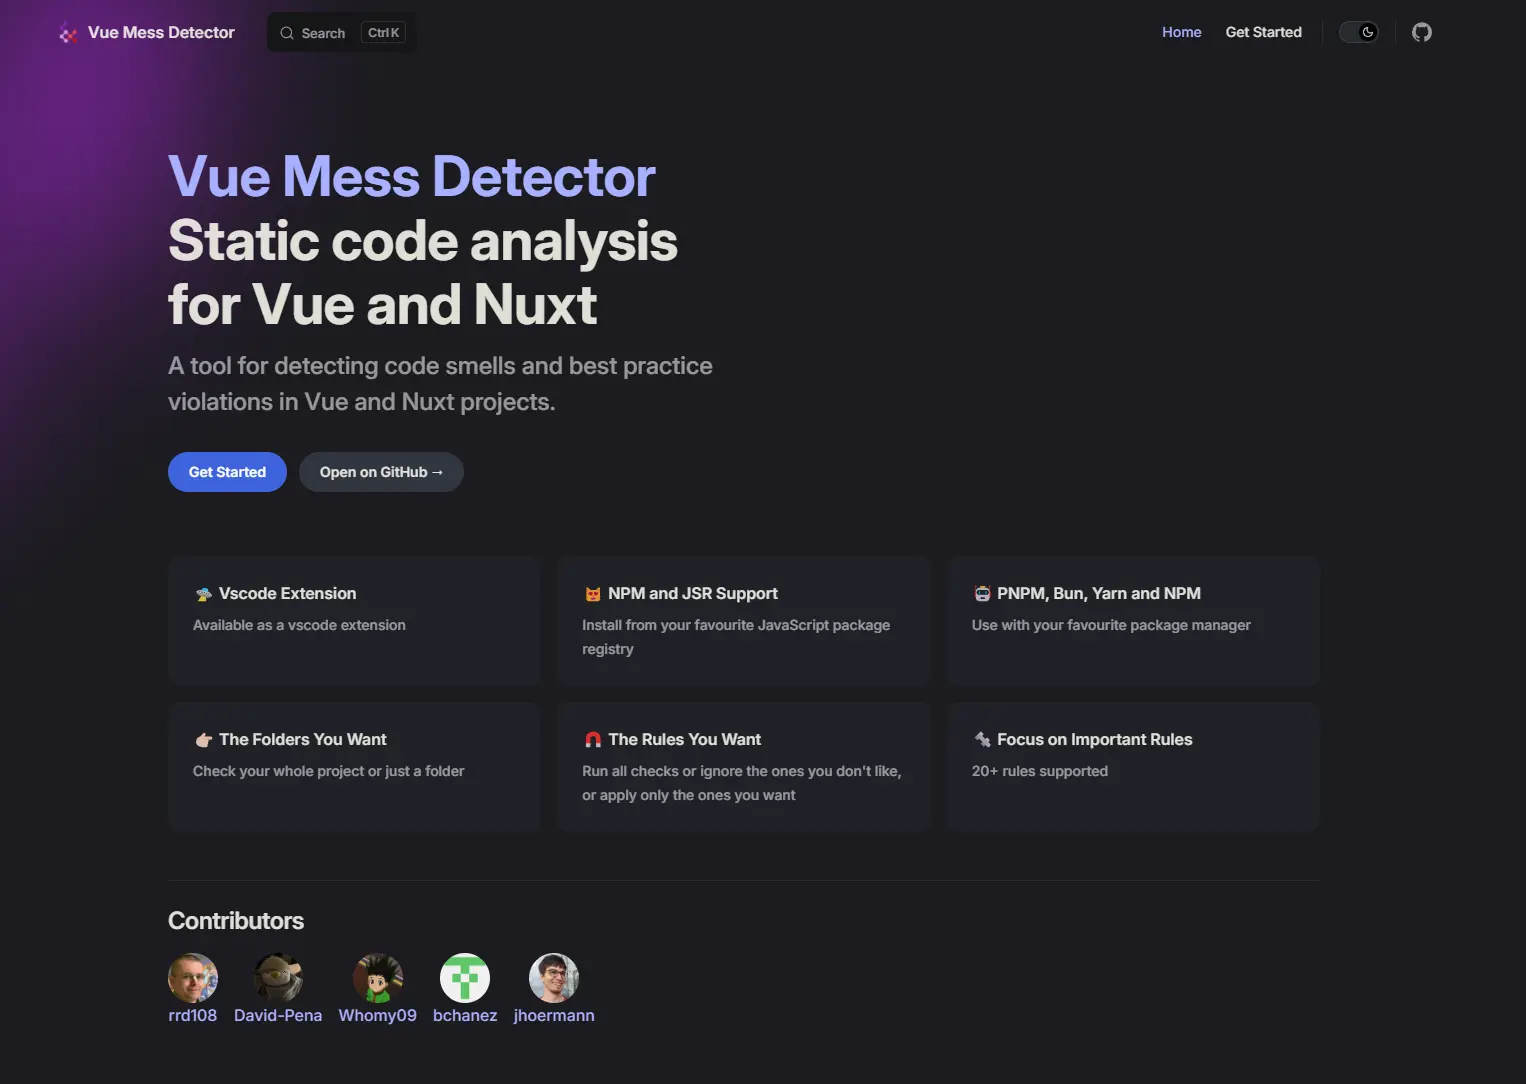Open bchanez contributor avatar

click(x=465, y=978)
